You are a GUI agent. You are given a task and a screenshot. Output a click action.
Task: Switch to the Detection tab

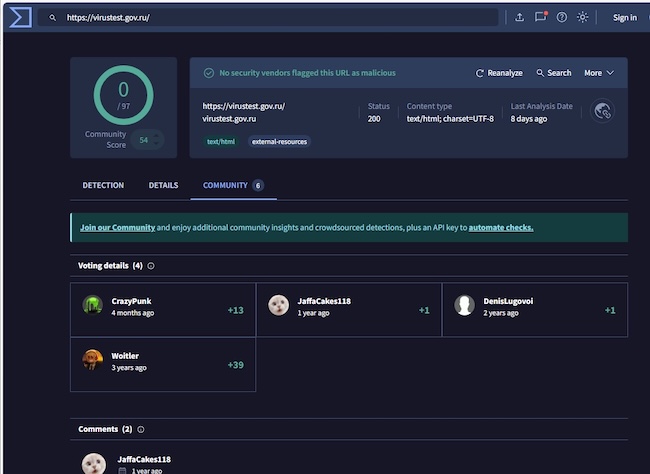click(x=103, y=185)
